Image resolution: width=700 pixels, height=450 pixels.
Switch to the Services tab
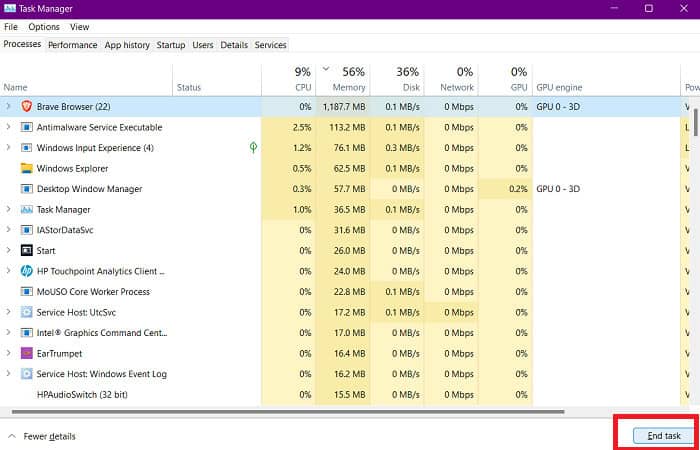coord(271,45)
